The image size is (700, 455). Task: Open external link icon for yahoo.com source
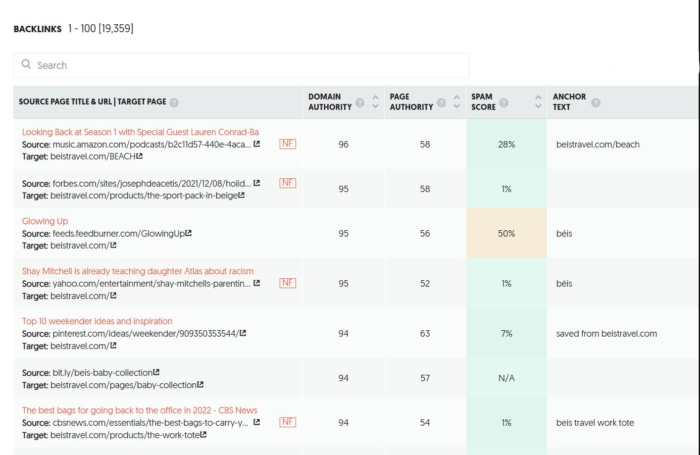pos(257,283)
